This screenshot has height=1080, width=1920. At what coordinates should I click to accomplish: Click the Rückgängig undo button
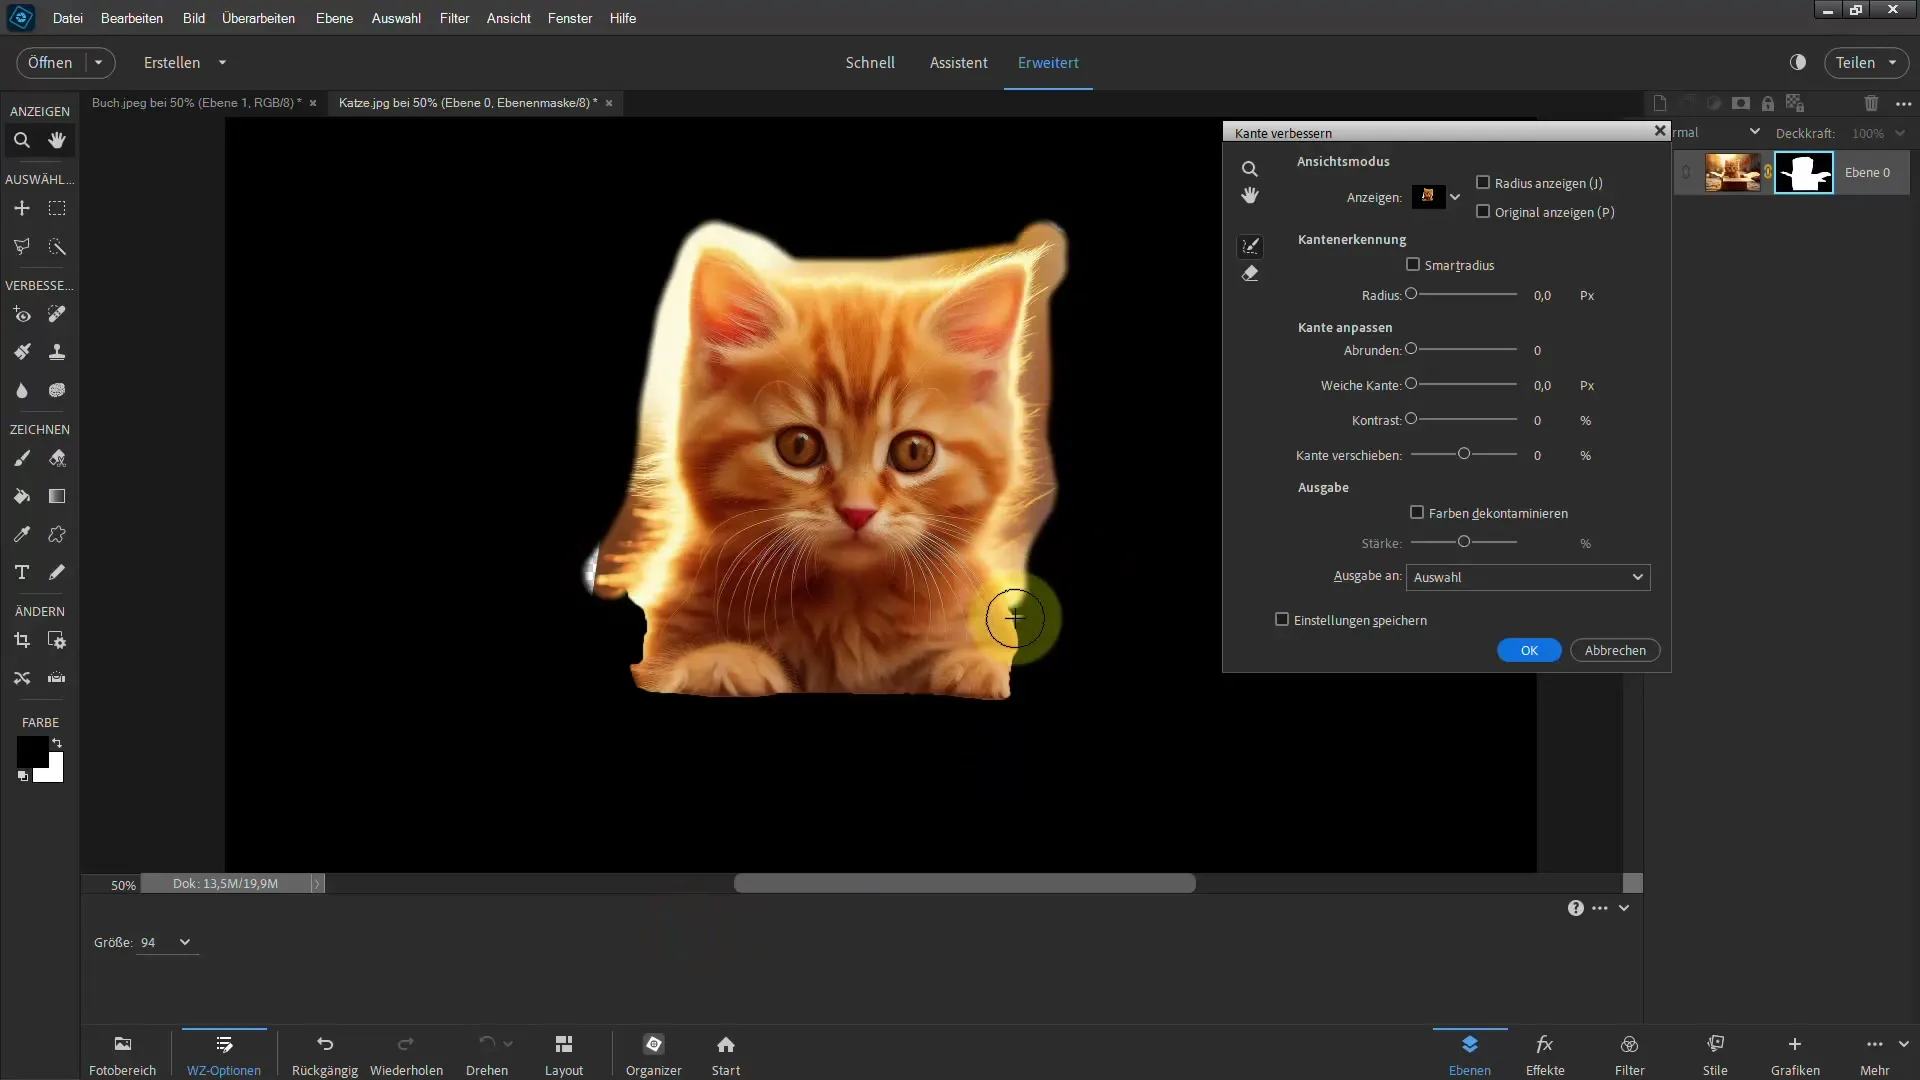click(325, 1054)
